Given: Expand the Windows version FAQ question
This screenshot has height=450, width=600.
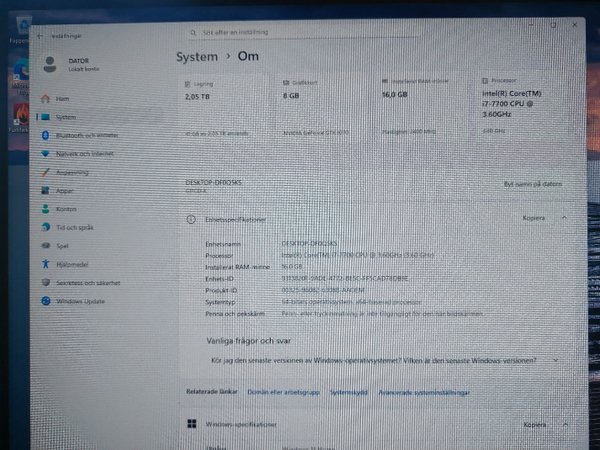Looking at the screenshot, I should pyautogui.click(x=555, y=359).
